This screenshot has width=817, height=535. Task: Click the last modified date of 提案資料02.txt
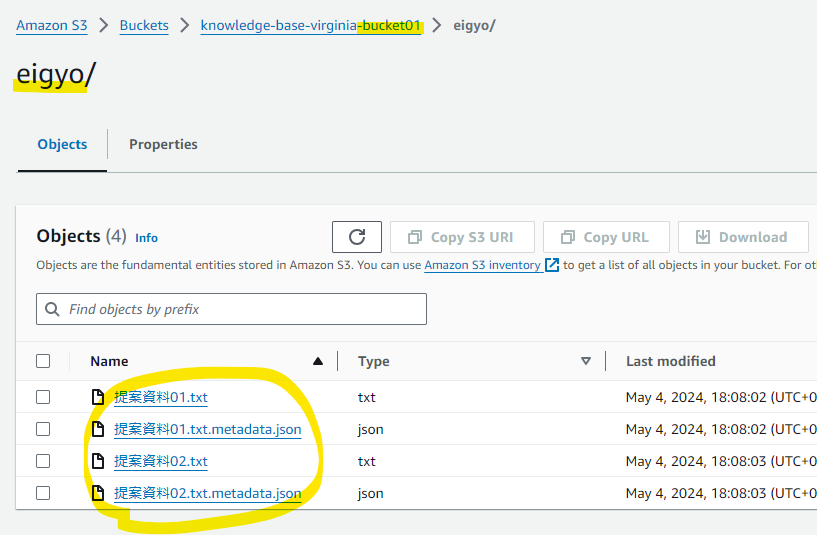click(721, 462)
